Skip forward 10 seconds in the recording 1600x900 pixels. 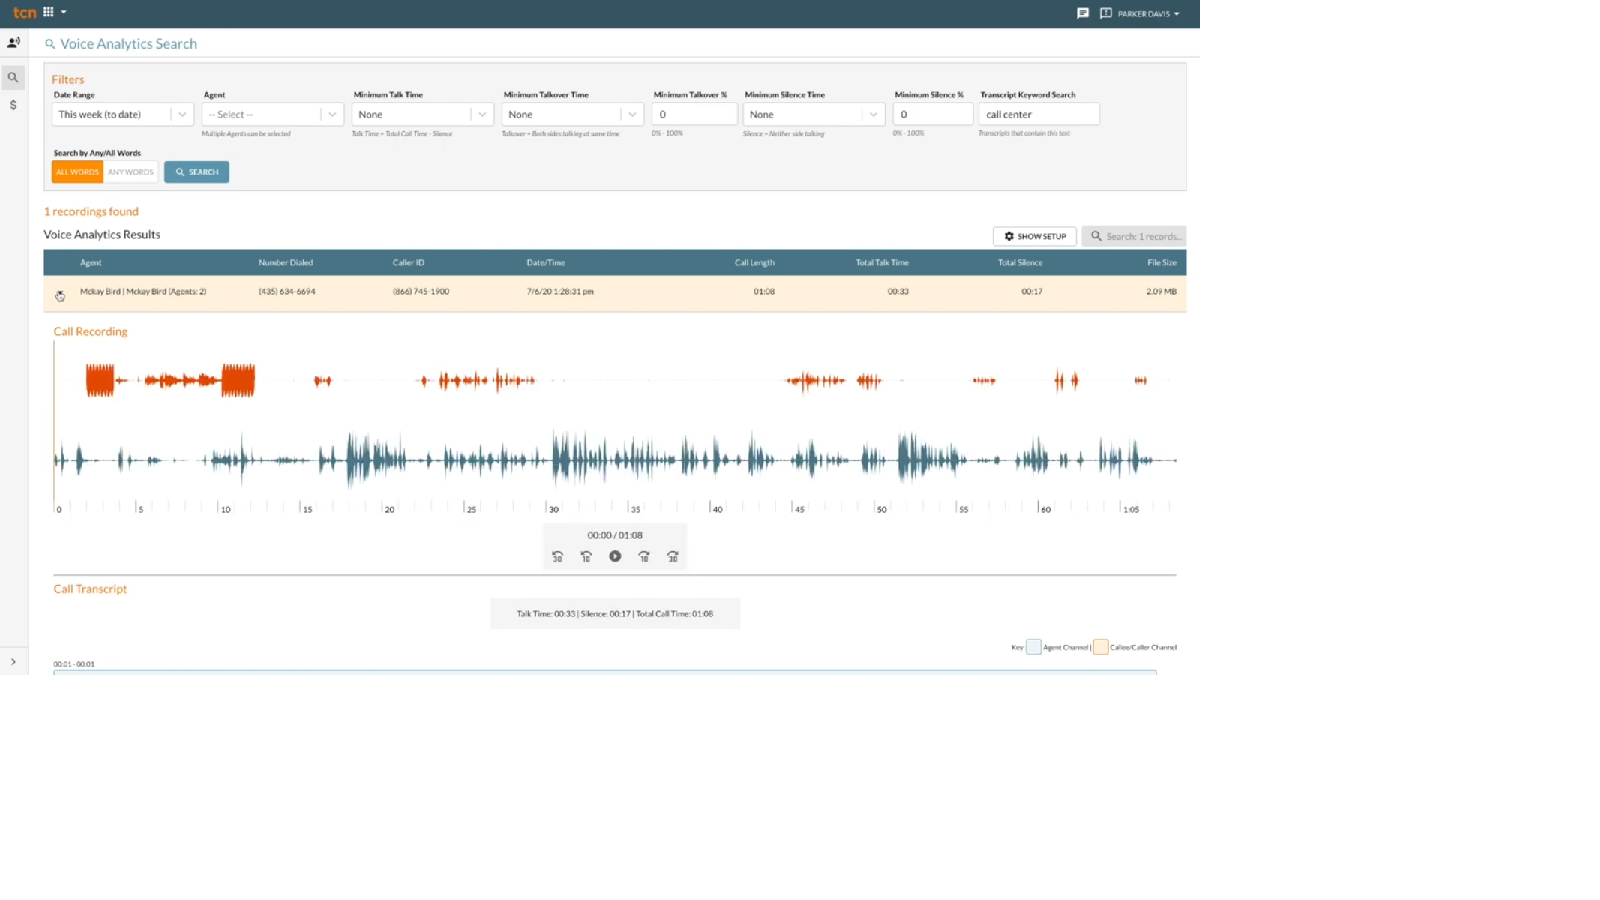click(644, 557)
